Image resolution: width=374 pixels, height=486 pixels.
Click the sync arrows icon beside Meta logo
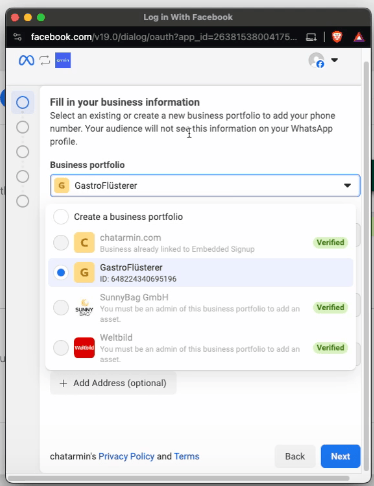click(45, 60)
